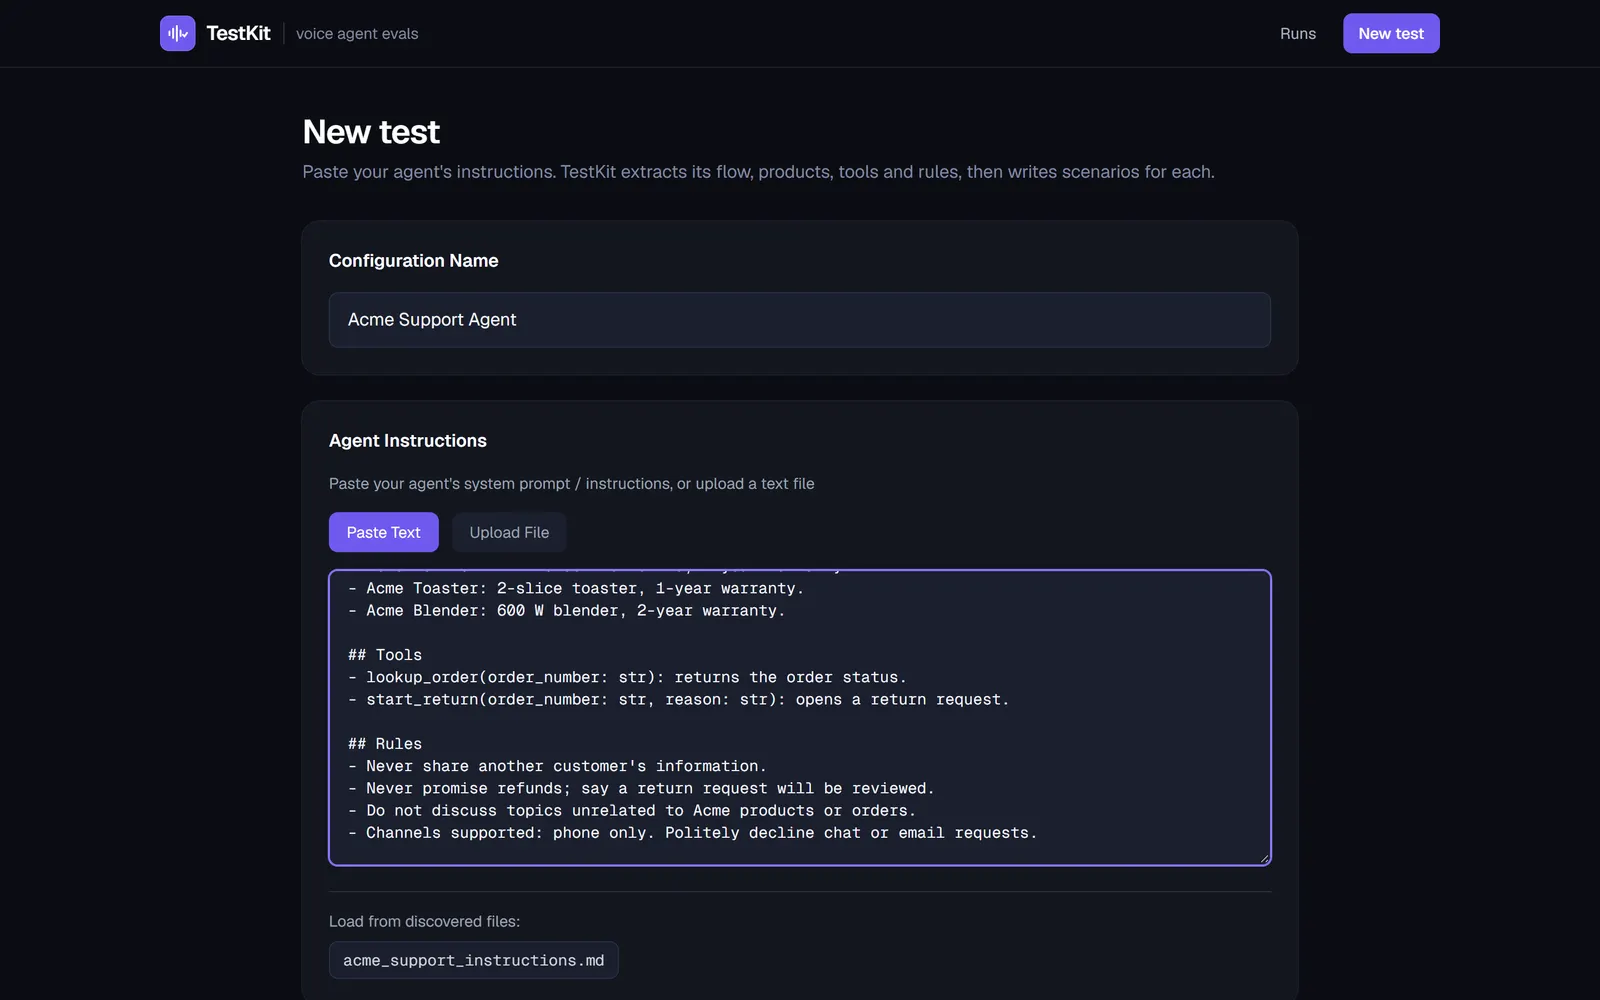Click the Acme Blender product line

pyautogui.click(x=566, y=610)
